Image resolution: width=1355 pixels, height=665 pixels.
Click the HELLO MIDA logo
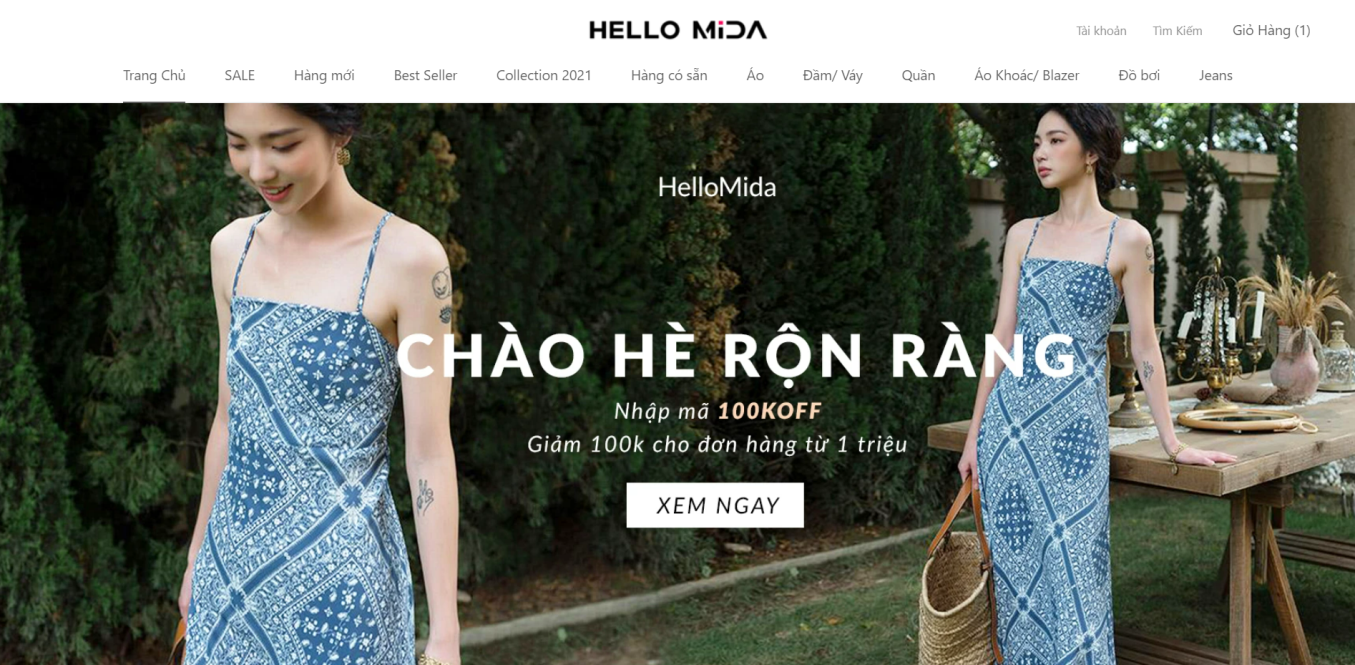coord(678,30)
